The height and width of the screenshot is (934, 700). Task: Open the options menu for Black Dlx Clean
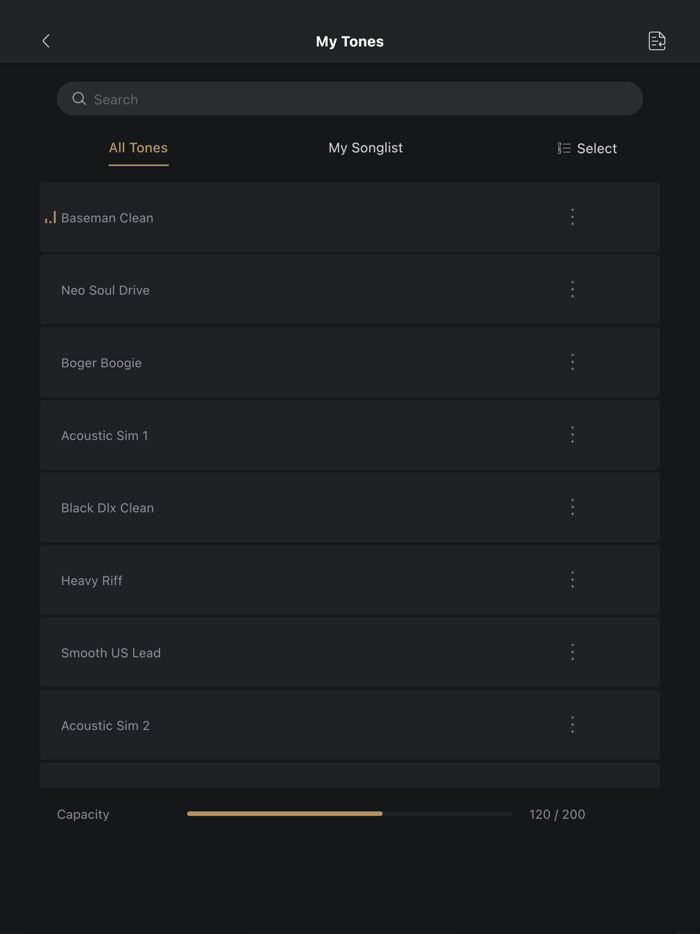pyautogui.click(x=573, y=507)
